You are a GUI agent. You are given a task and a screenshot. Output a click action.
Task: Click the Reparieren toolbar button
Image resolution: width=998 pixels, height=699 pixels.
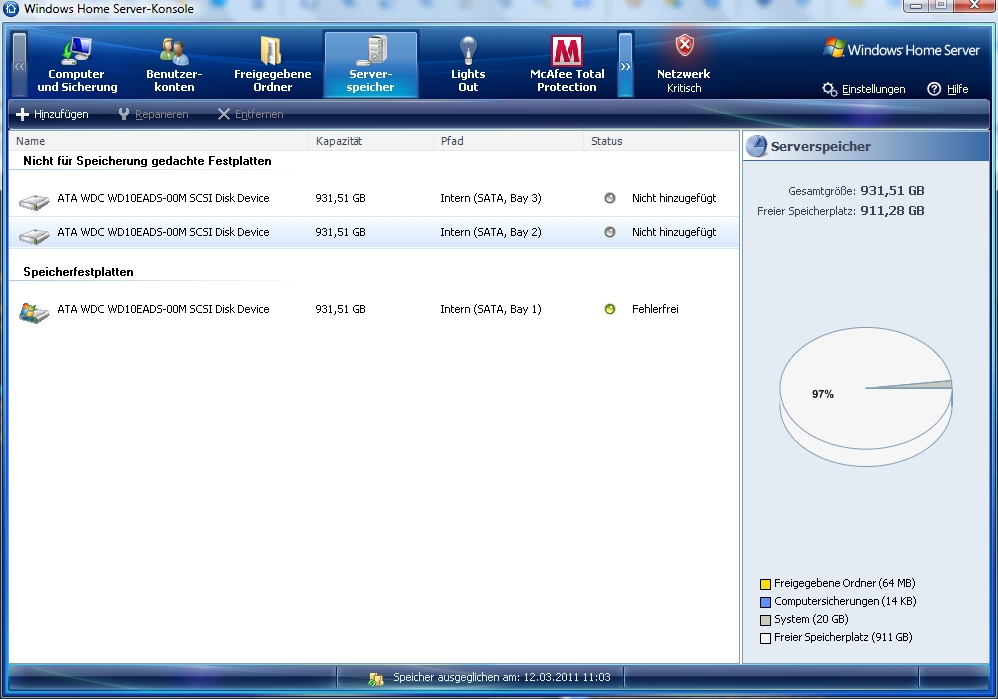click(x=153, y=115)
